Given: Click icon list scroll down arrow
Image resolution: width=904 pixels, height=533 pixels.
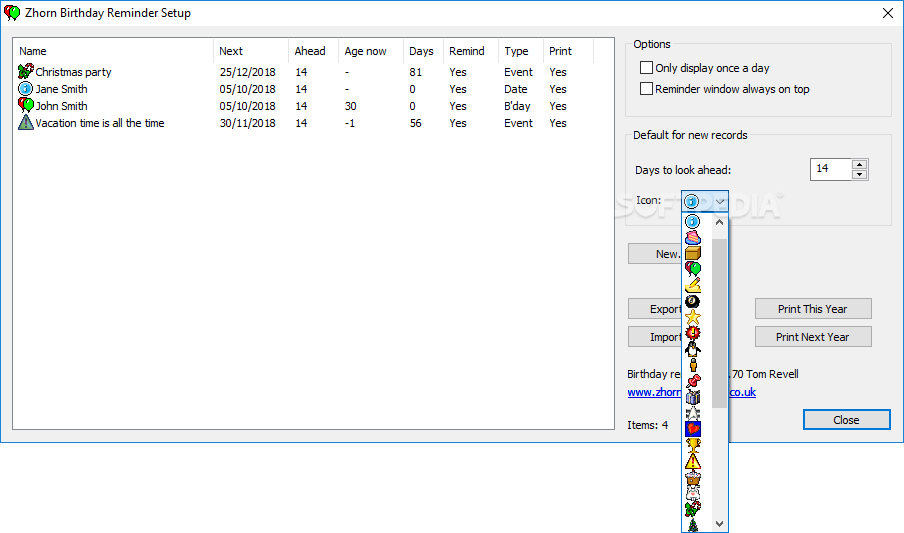Looking at the screenshot, I should (x=720, y=524).
